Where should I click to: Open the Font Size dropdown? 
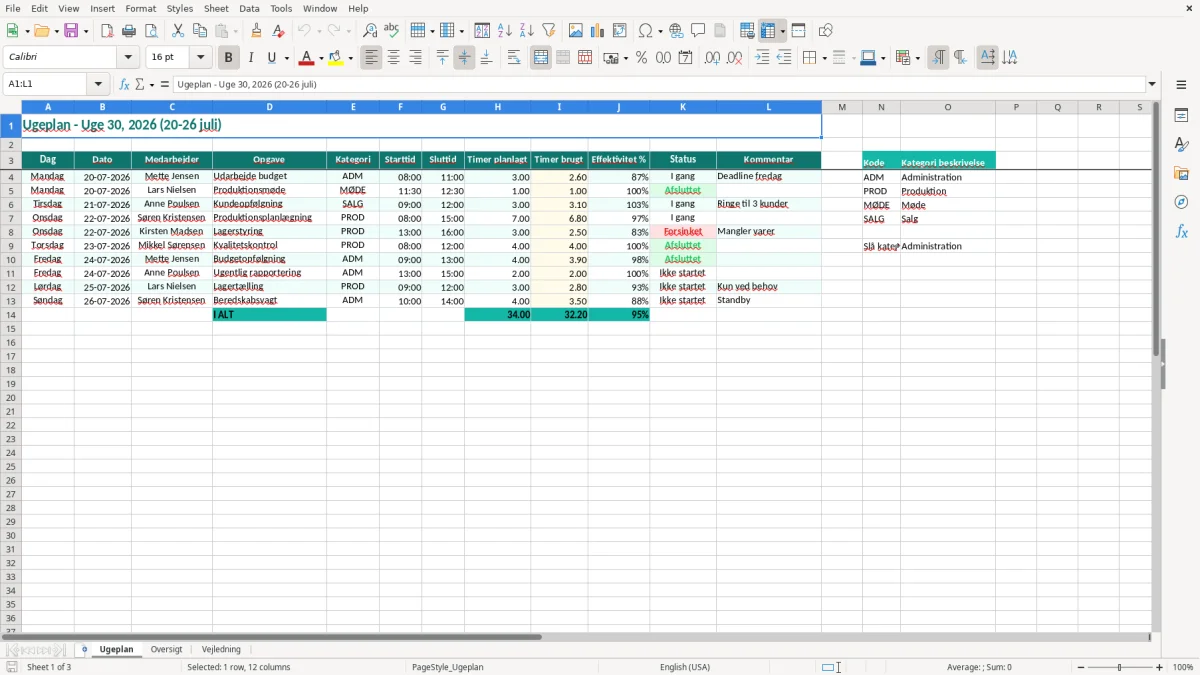click(x=200, y=58)
